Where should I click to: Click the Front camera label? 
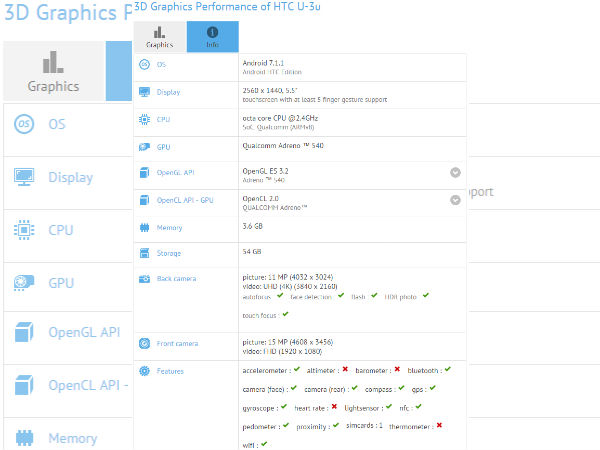[178, 344]
